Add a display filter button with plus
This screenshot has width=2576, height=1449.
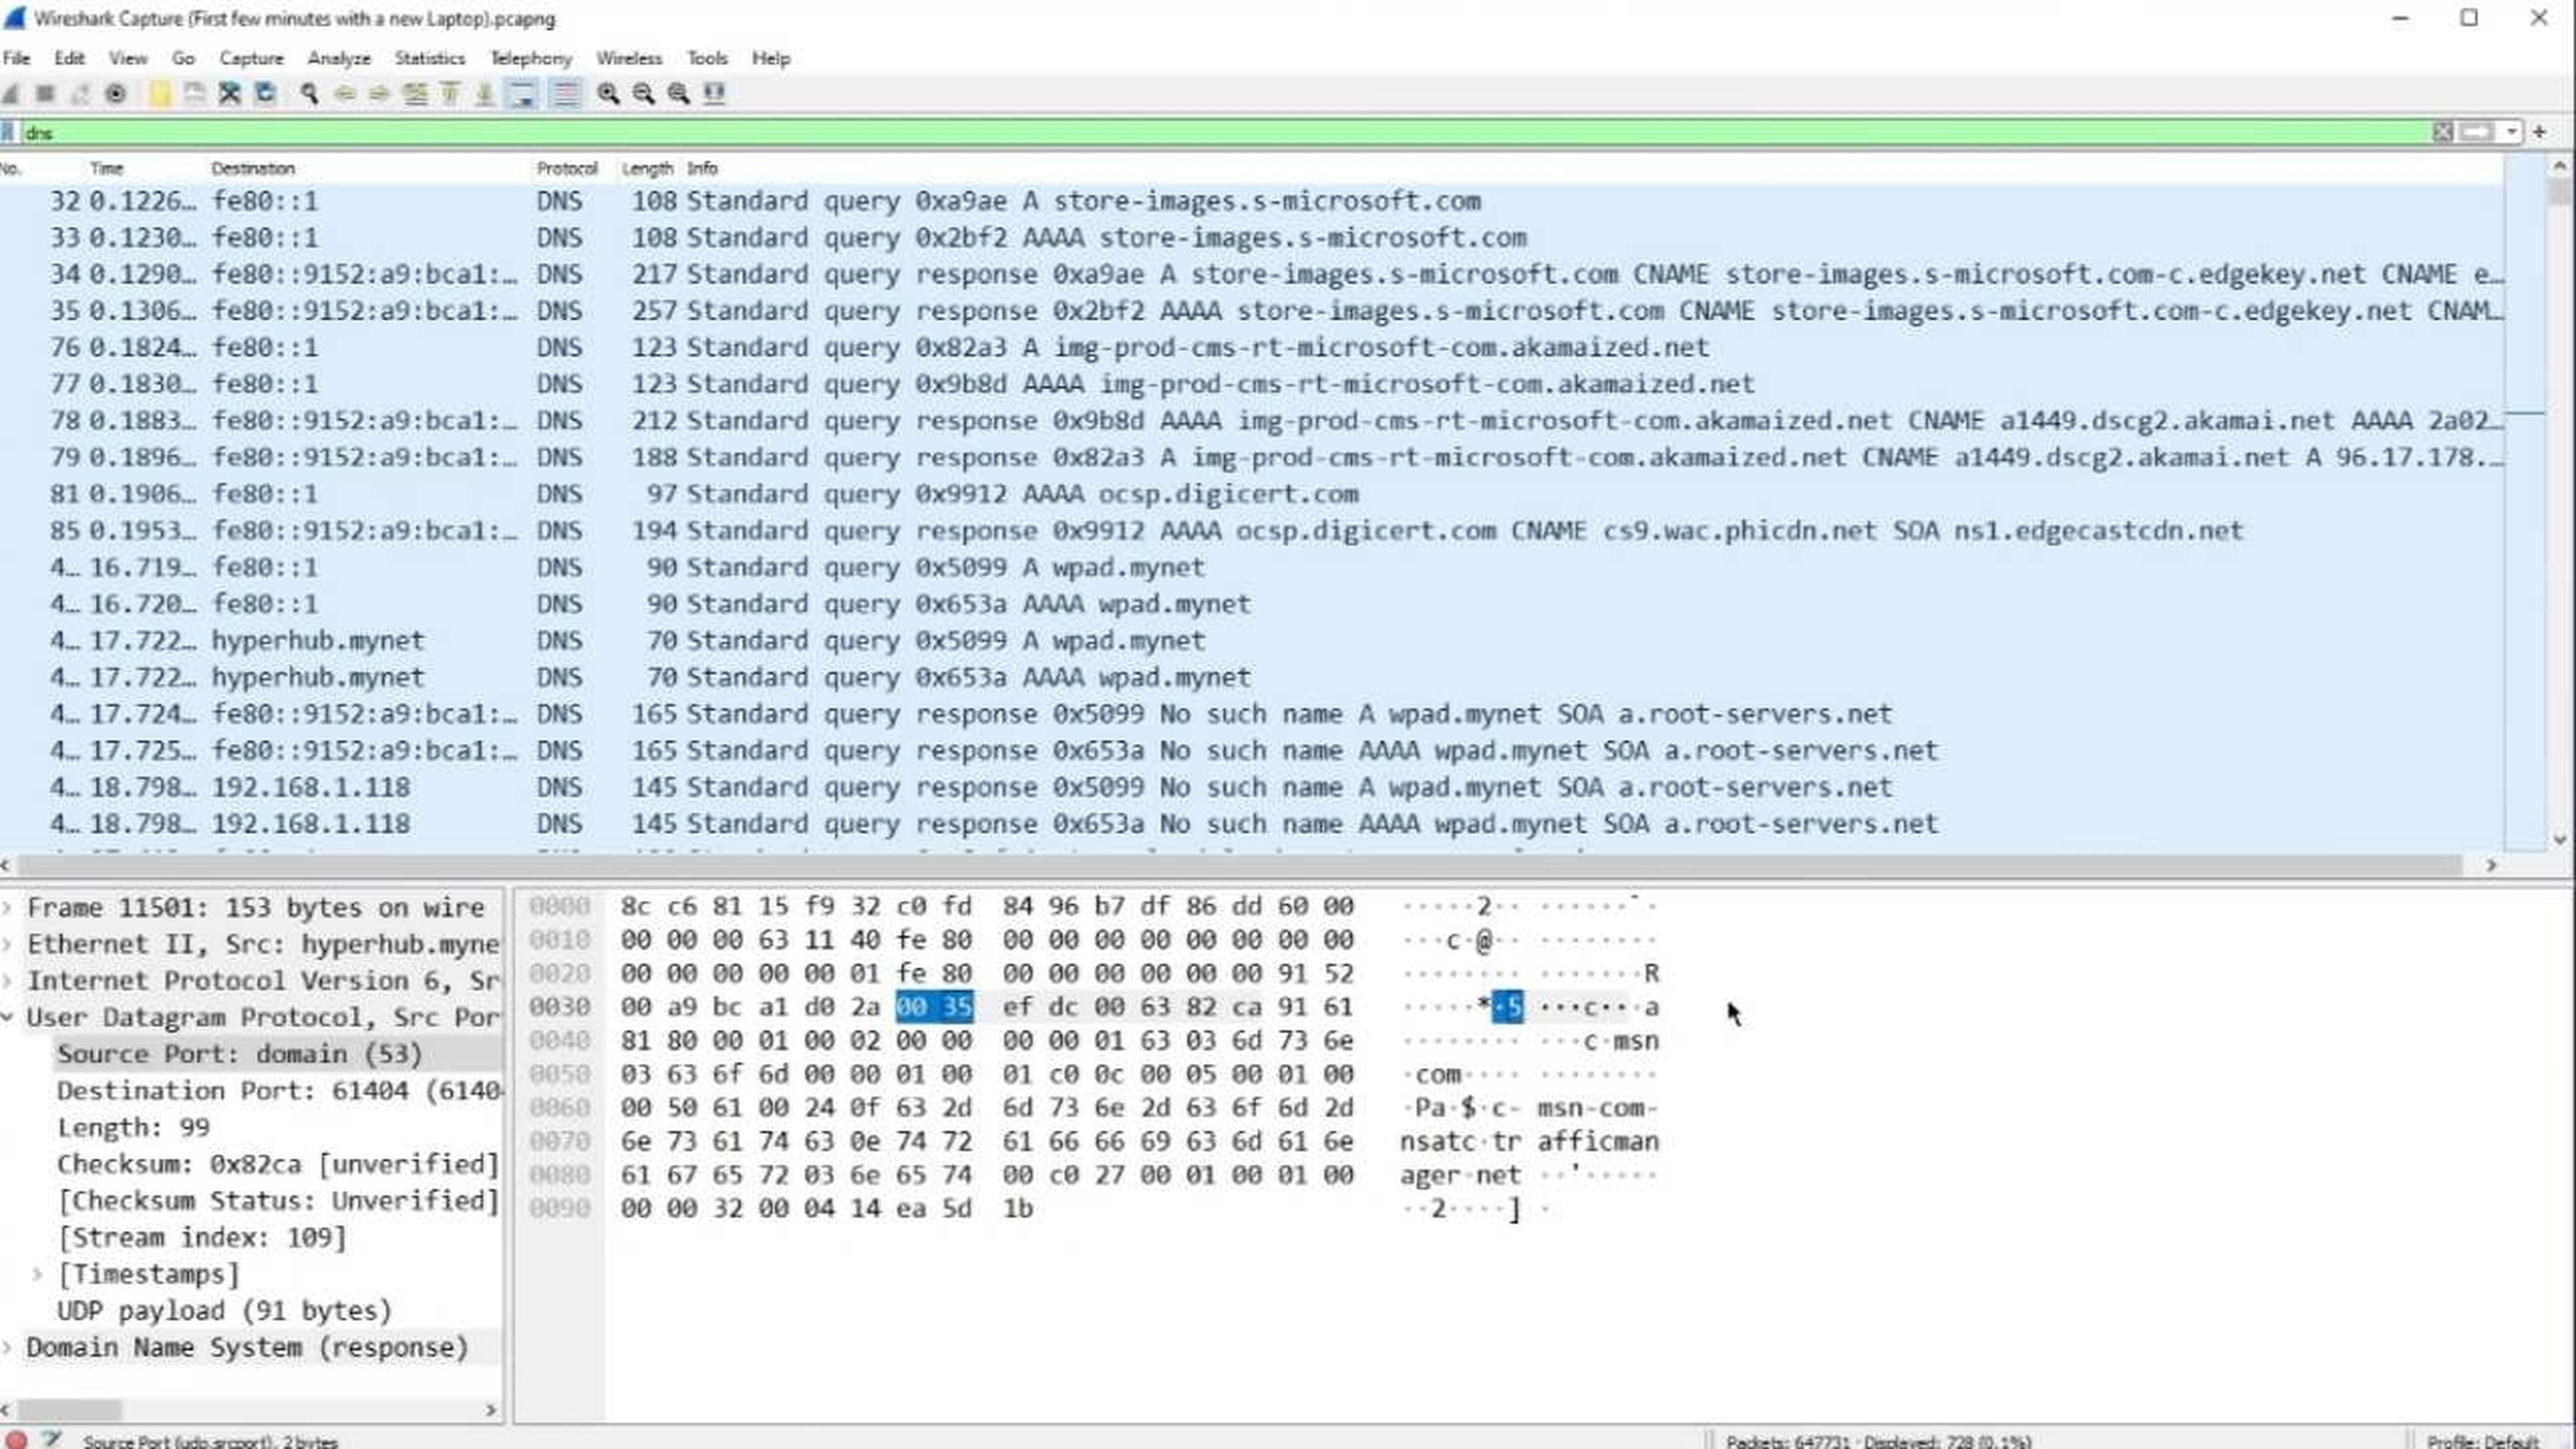[x=2539, y=132]
